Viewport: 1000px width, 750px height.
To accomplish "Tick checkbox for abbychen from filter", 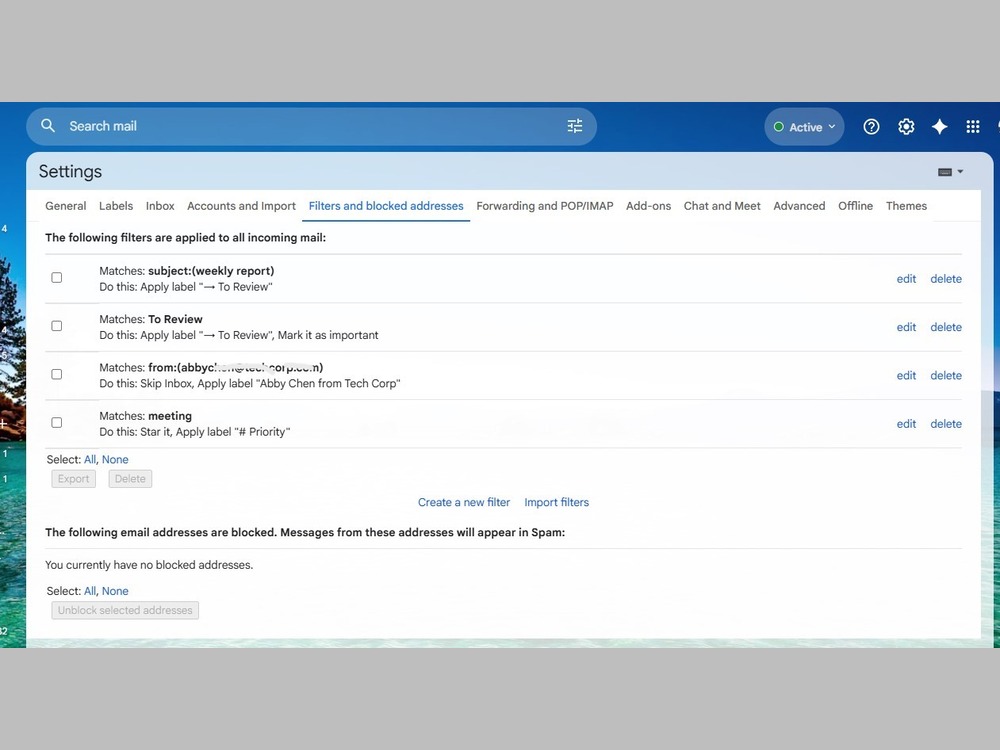I will [x=57, y=374].
